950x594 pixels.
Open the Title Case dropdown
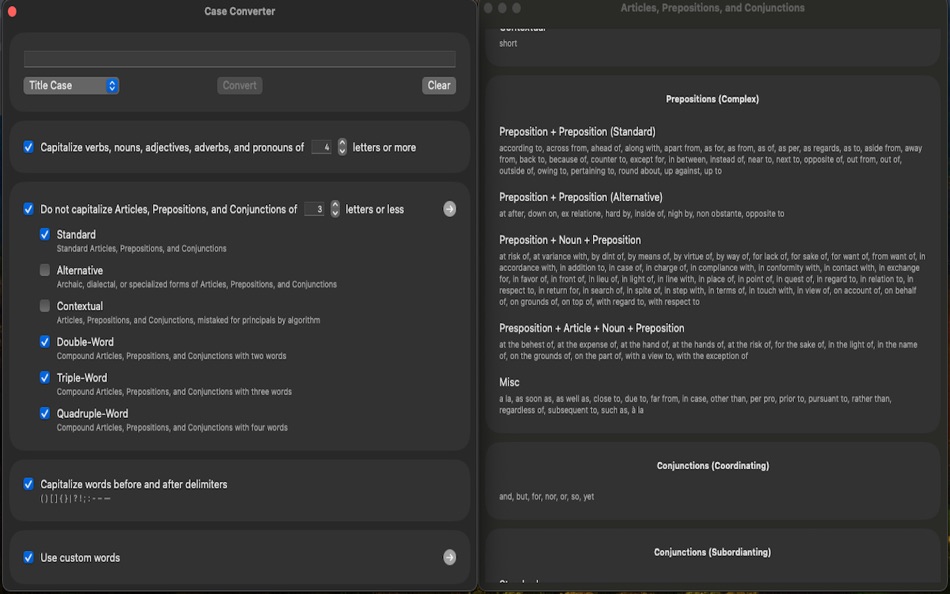click(x=71, y=85)
